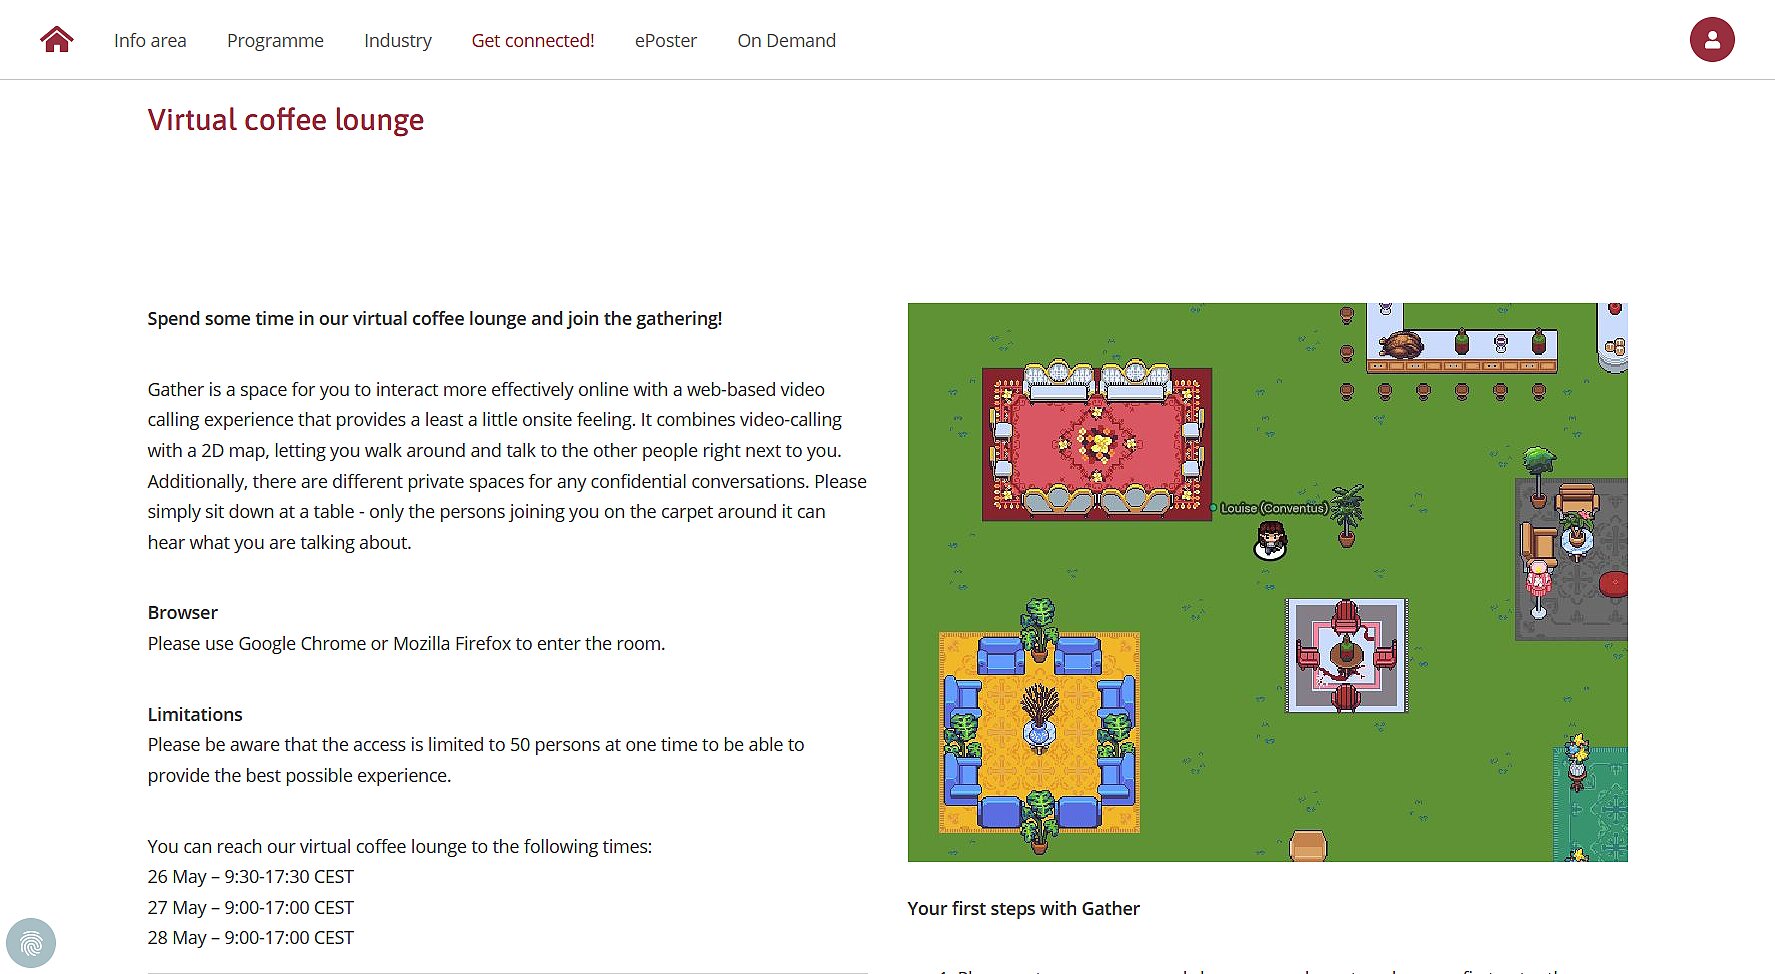Click the Gather lounge map preview image
This screenshot has width=1775, height=974.
pos(1268,582)
